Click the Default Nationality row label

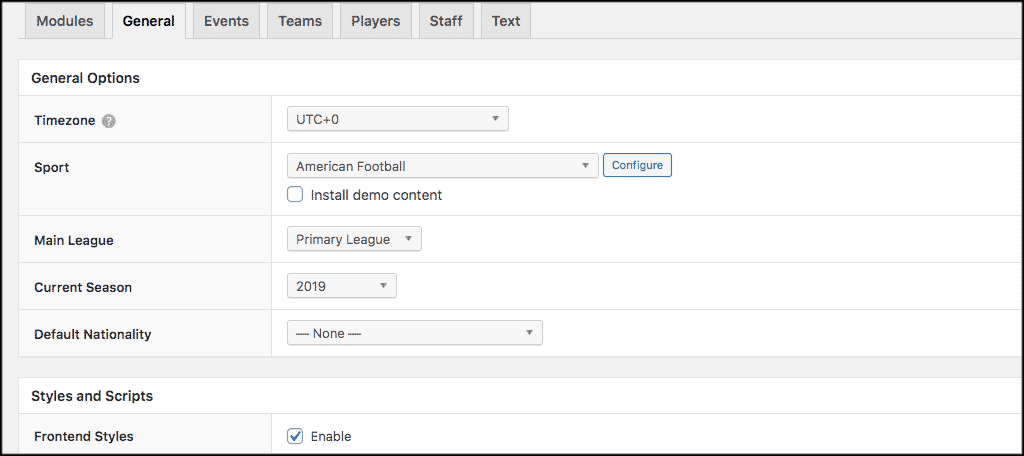[x=92, y=334]
